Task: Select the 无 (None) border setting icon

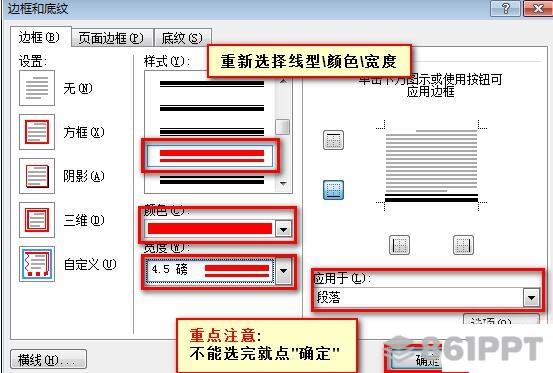Action: point(37,88)
